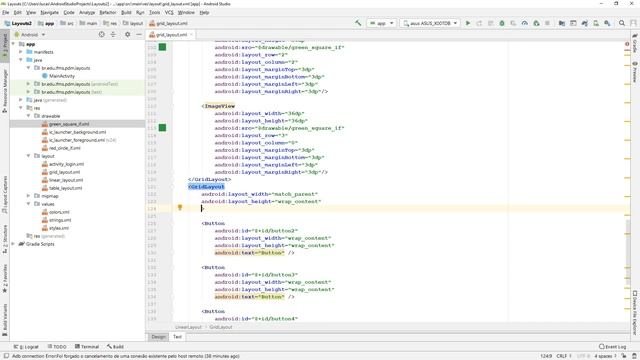Open the VCS menu
This screenshot has width=640, height=360.
tap(169, 13)
